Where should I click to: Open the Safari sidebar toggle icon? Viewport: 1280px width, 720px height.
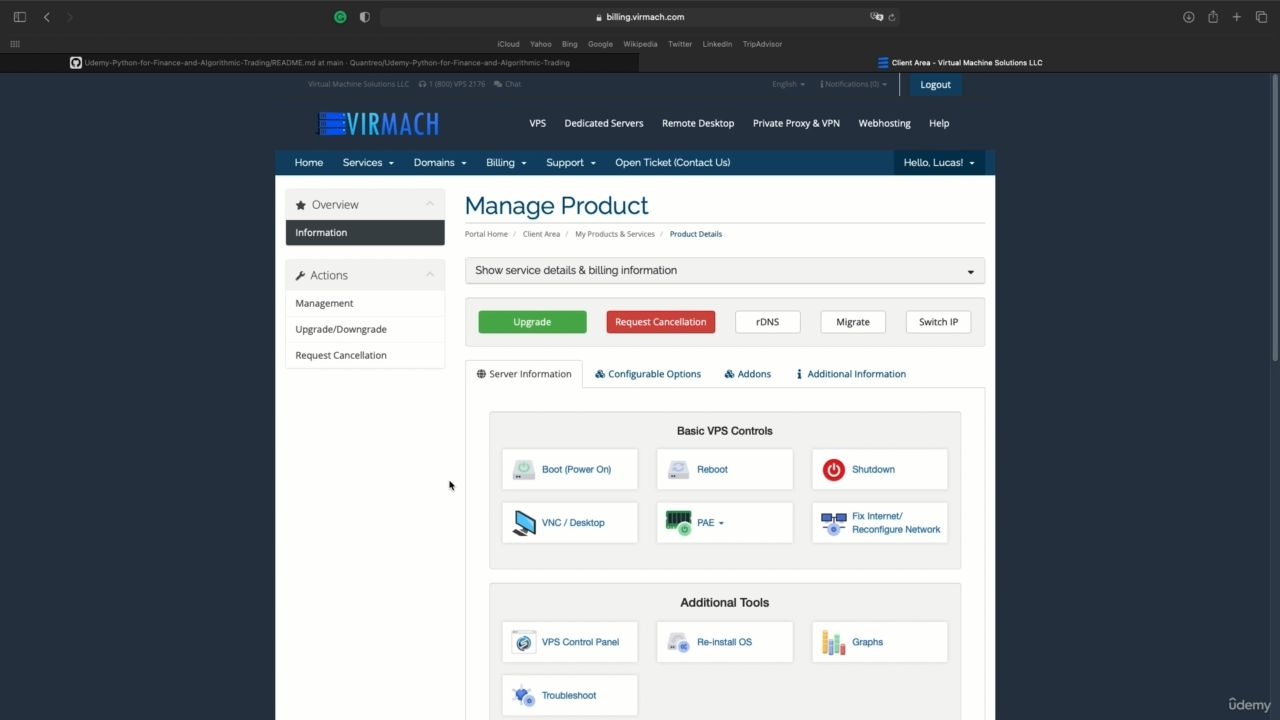pos(19,17)
